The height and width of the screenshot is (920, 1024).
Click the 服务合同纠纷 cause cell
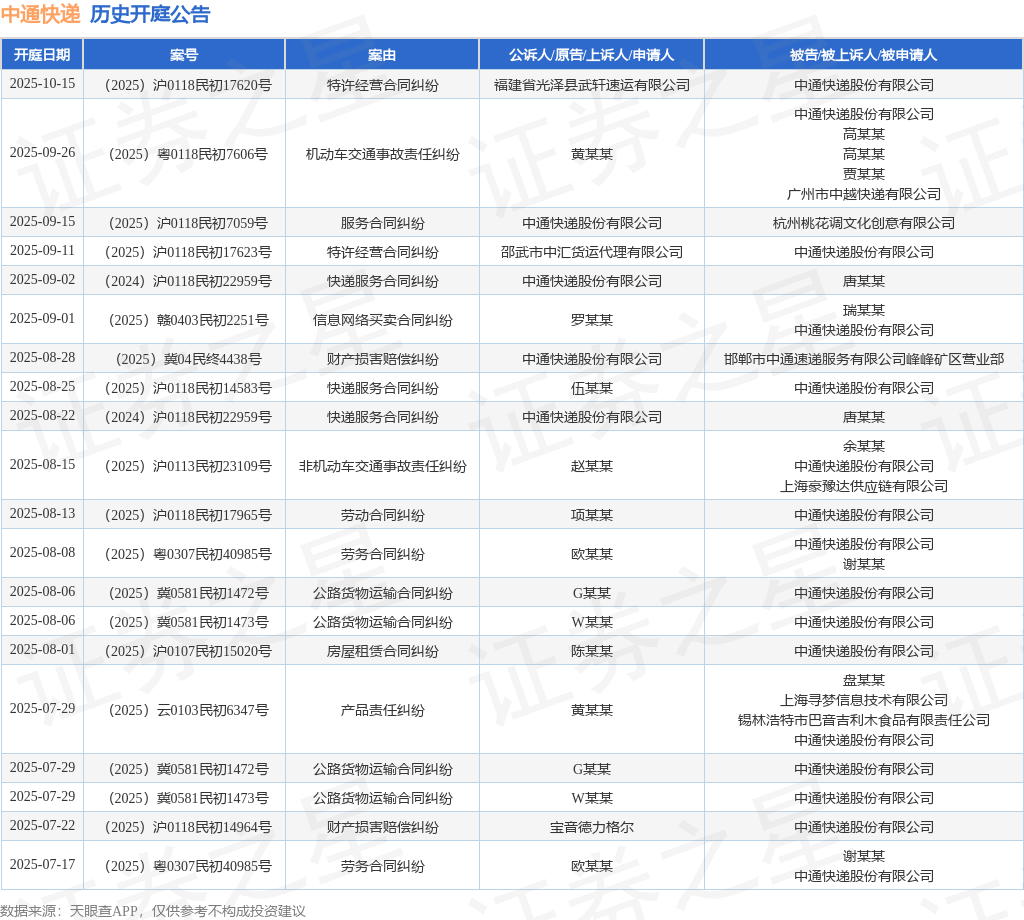[x=382, y=223]
